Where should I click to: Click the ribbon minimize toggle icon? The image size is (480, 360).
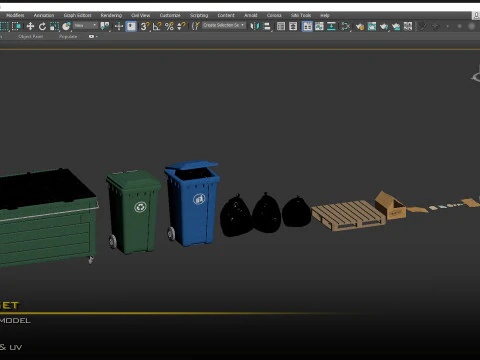pos(91,36)
